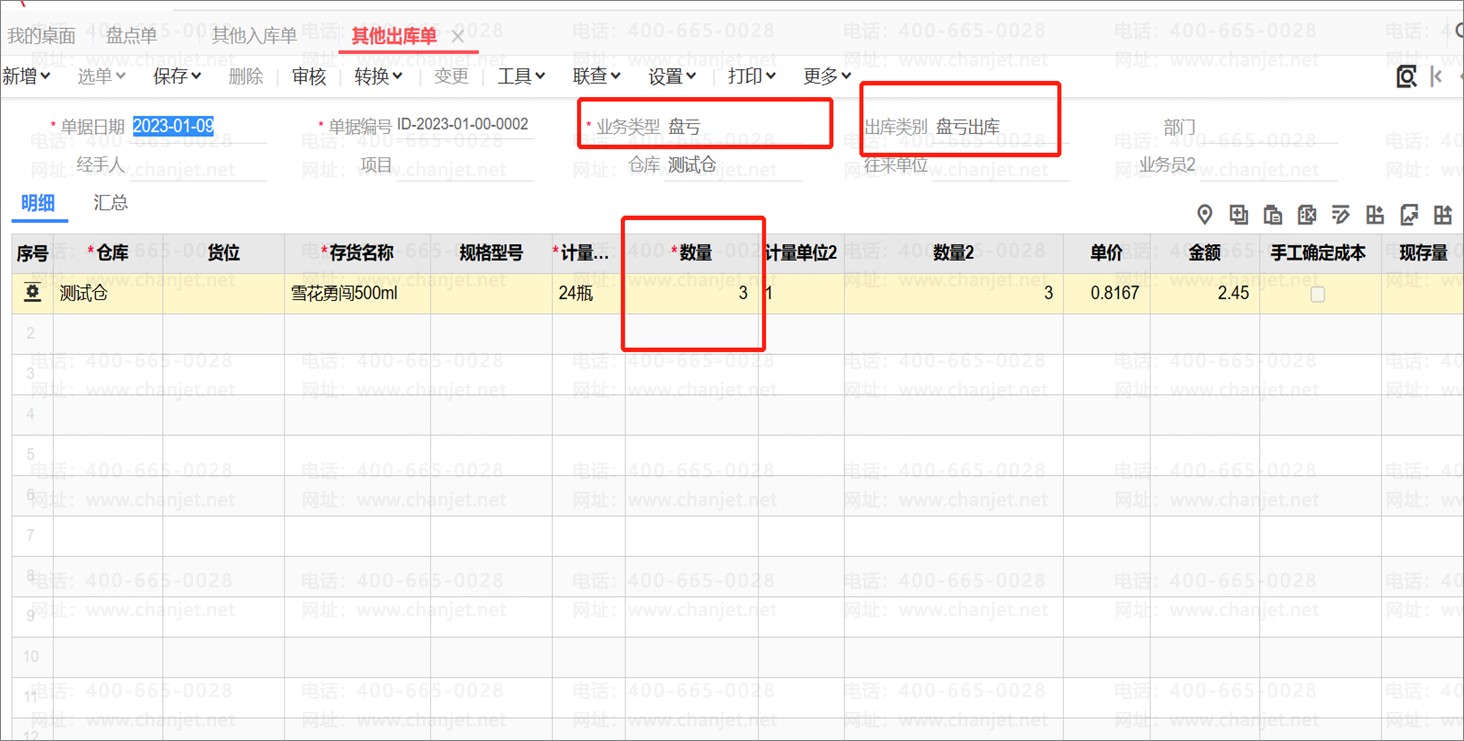Click the 变更 toolbar button
1464x741 pixels.
[x=451, y=76]
